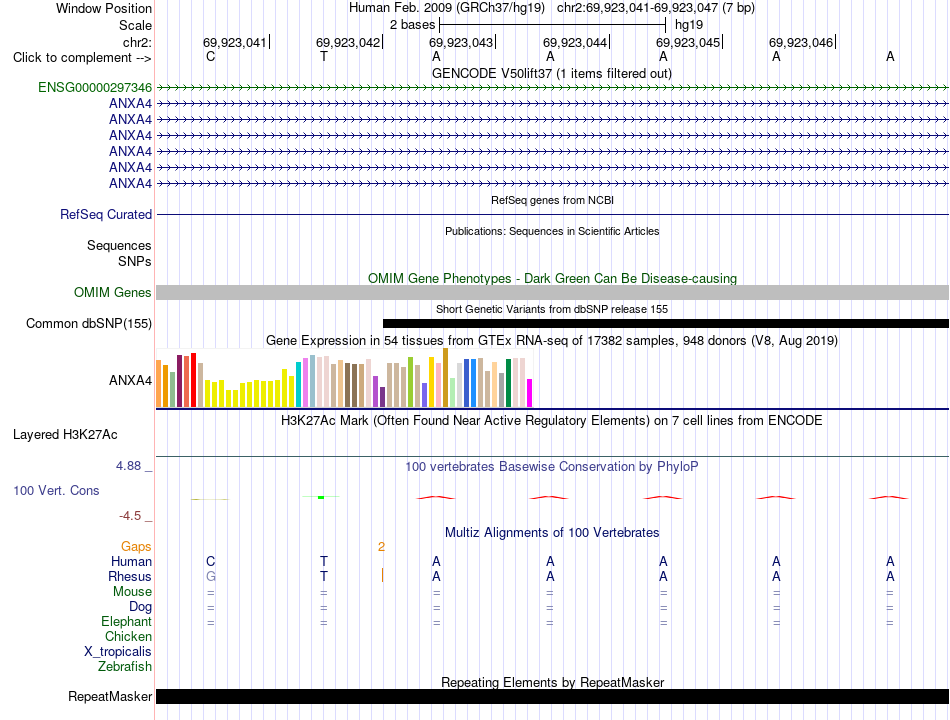Select the X_tropicalis species label
Viewport: 950px width, 720px height.
[x=118, y=652]
